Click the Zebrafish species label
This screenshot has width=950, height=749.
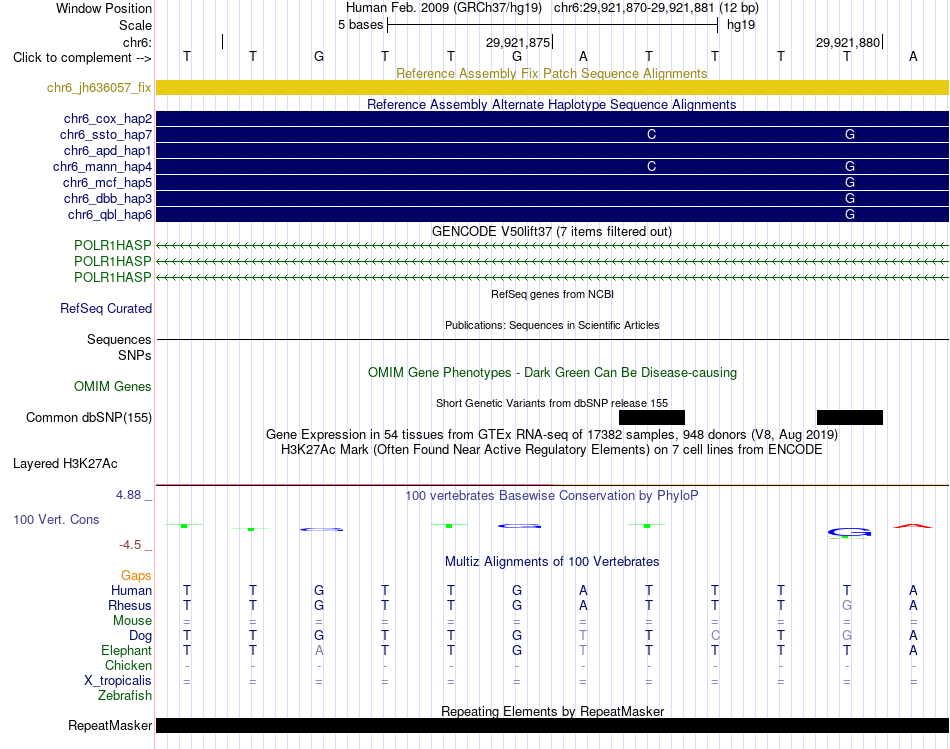[x=125, y=696]
